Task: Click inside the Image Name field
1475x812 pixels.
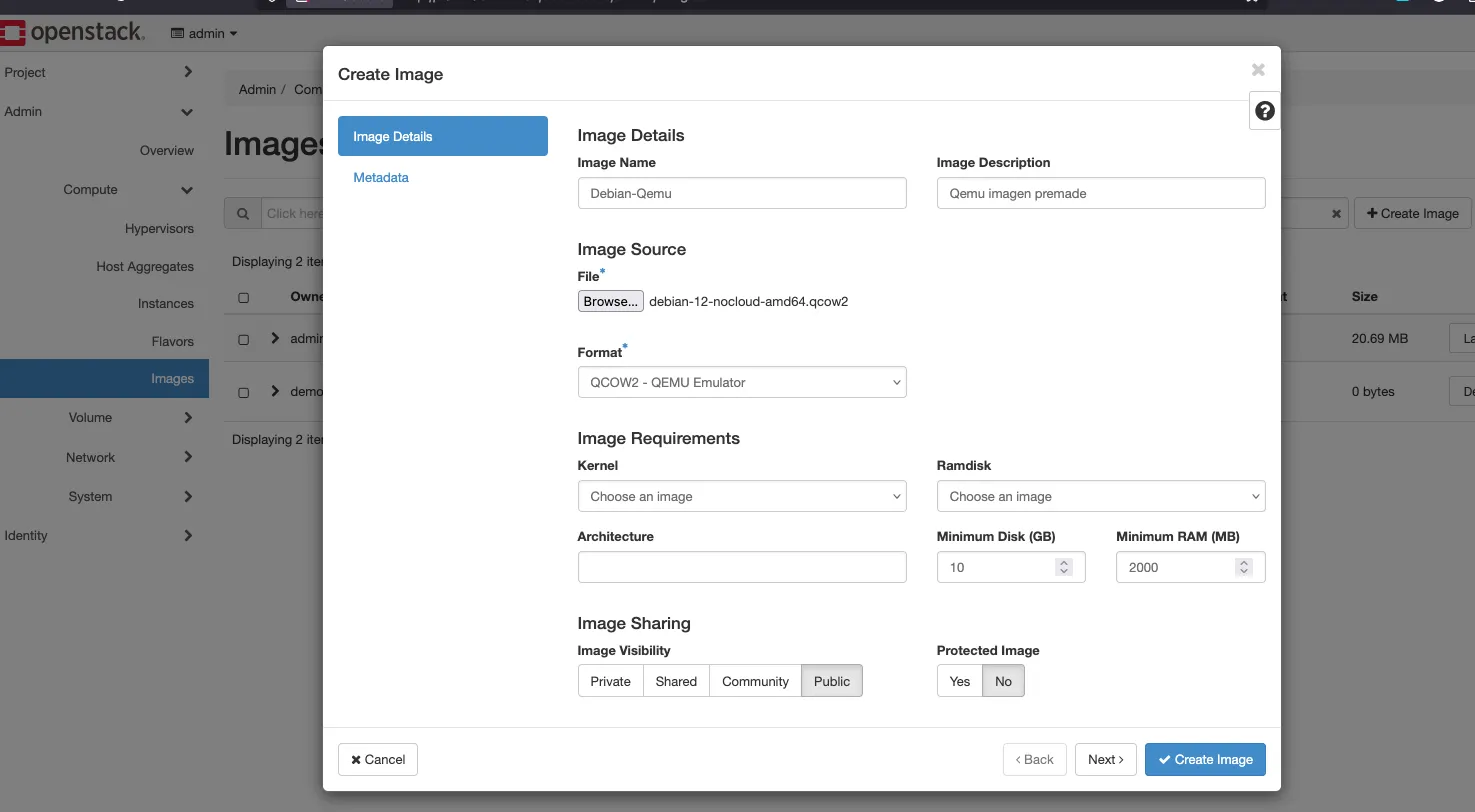Action: (741, 193)
